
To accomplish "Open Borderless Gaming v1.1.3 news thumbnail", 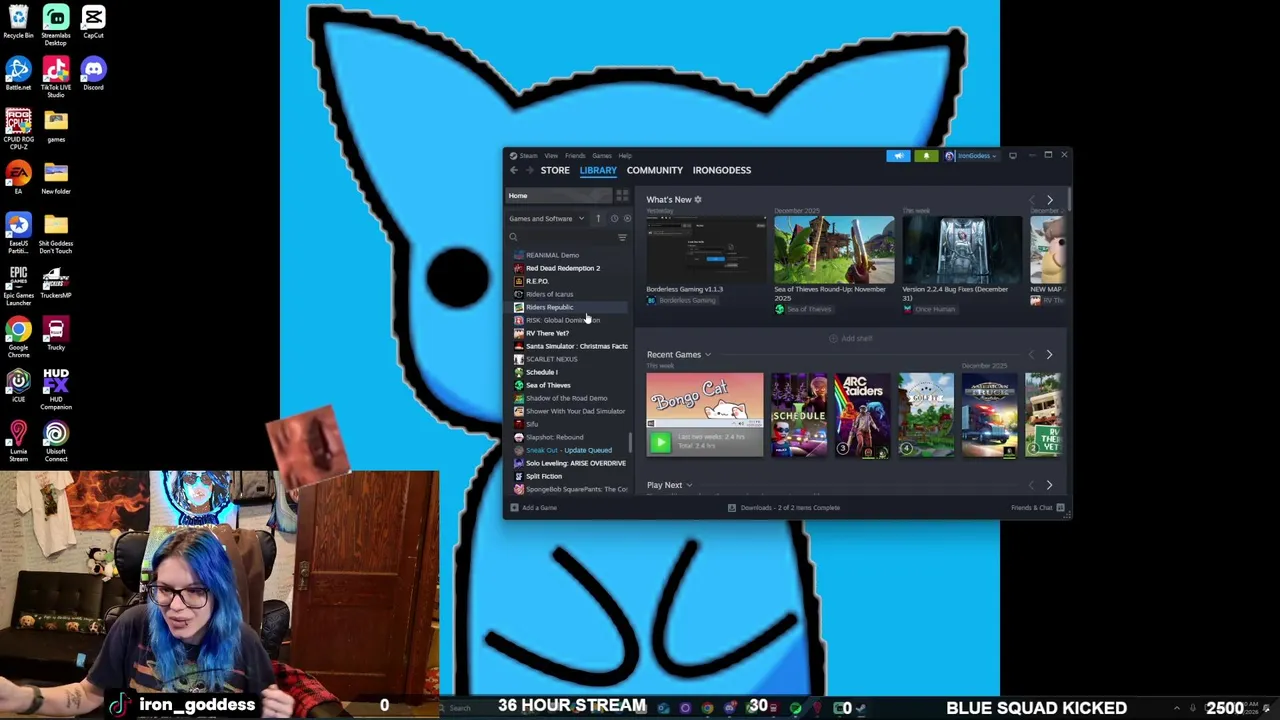I will click(706, 248).
